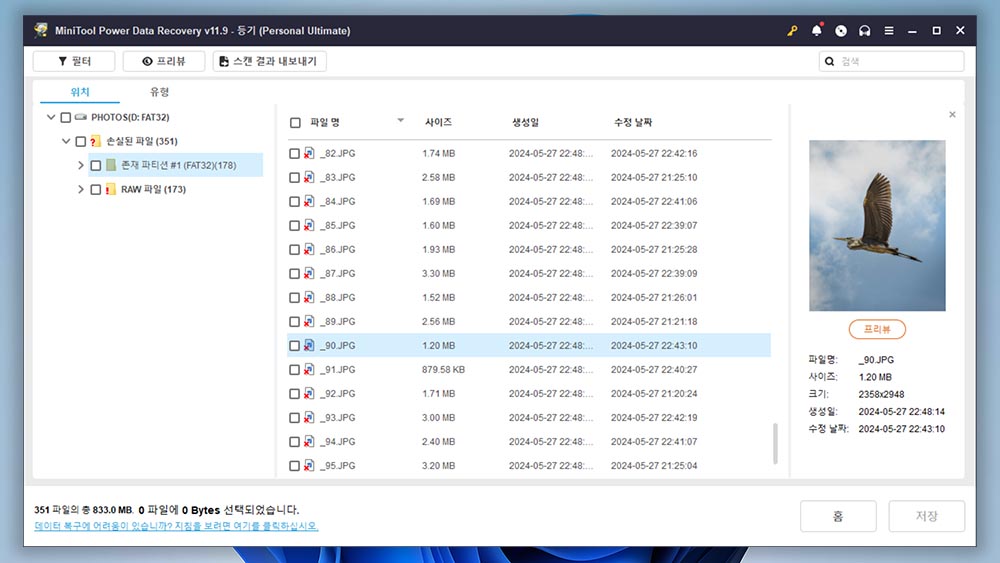Collapse the lost files (351) node

[66, 141]
